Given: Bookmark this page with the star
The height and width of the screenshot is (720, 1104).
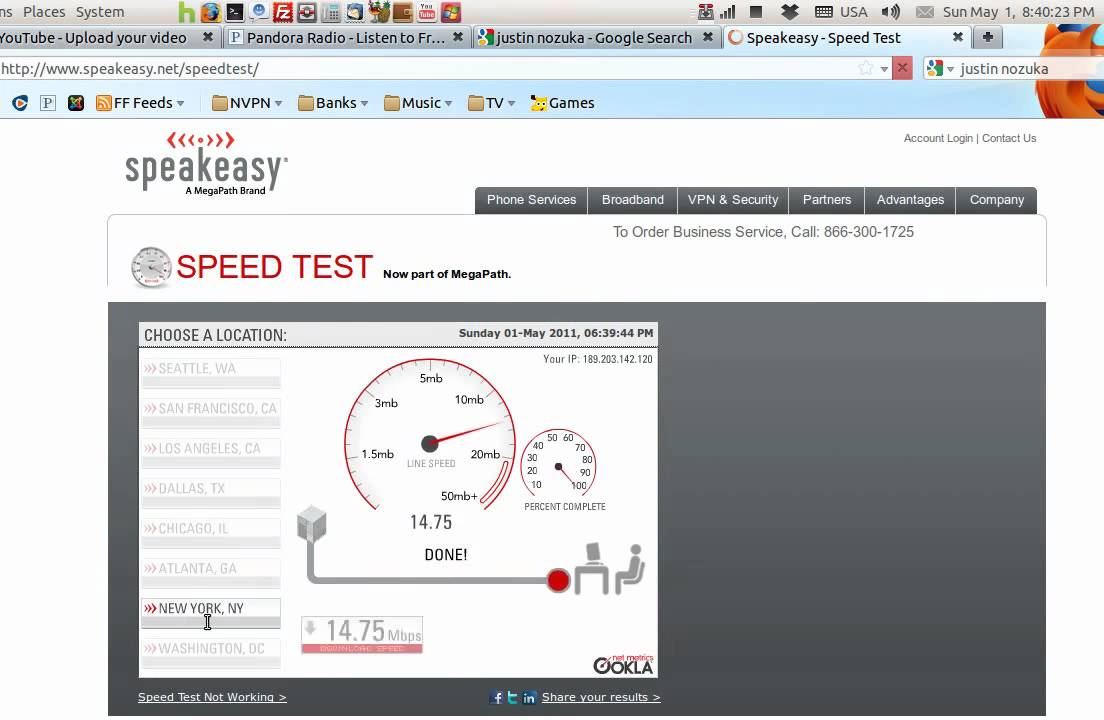Looking at the screenshot, I should 865,68.
